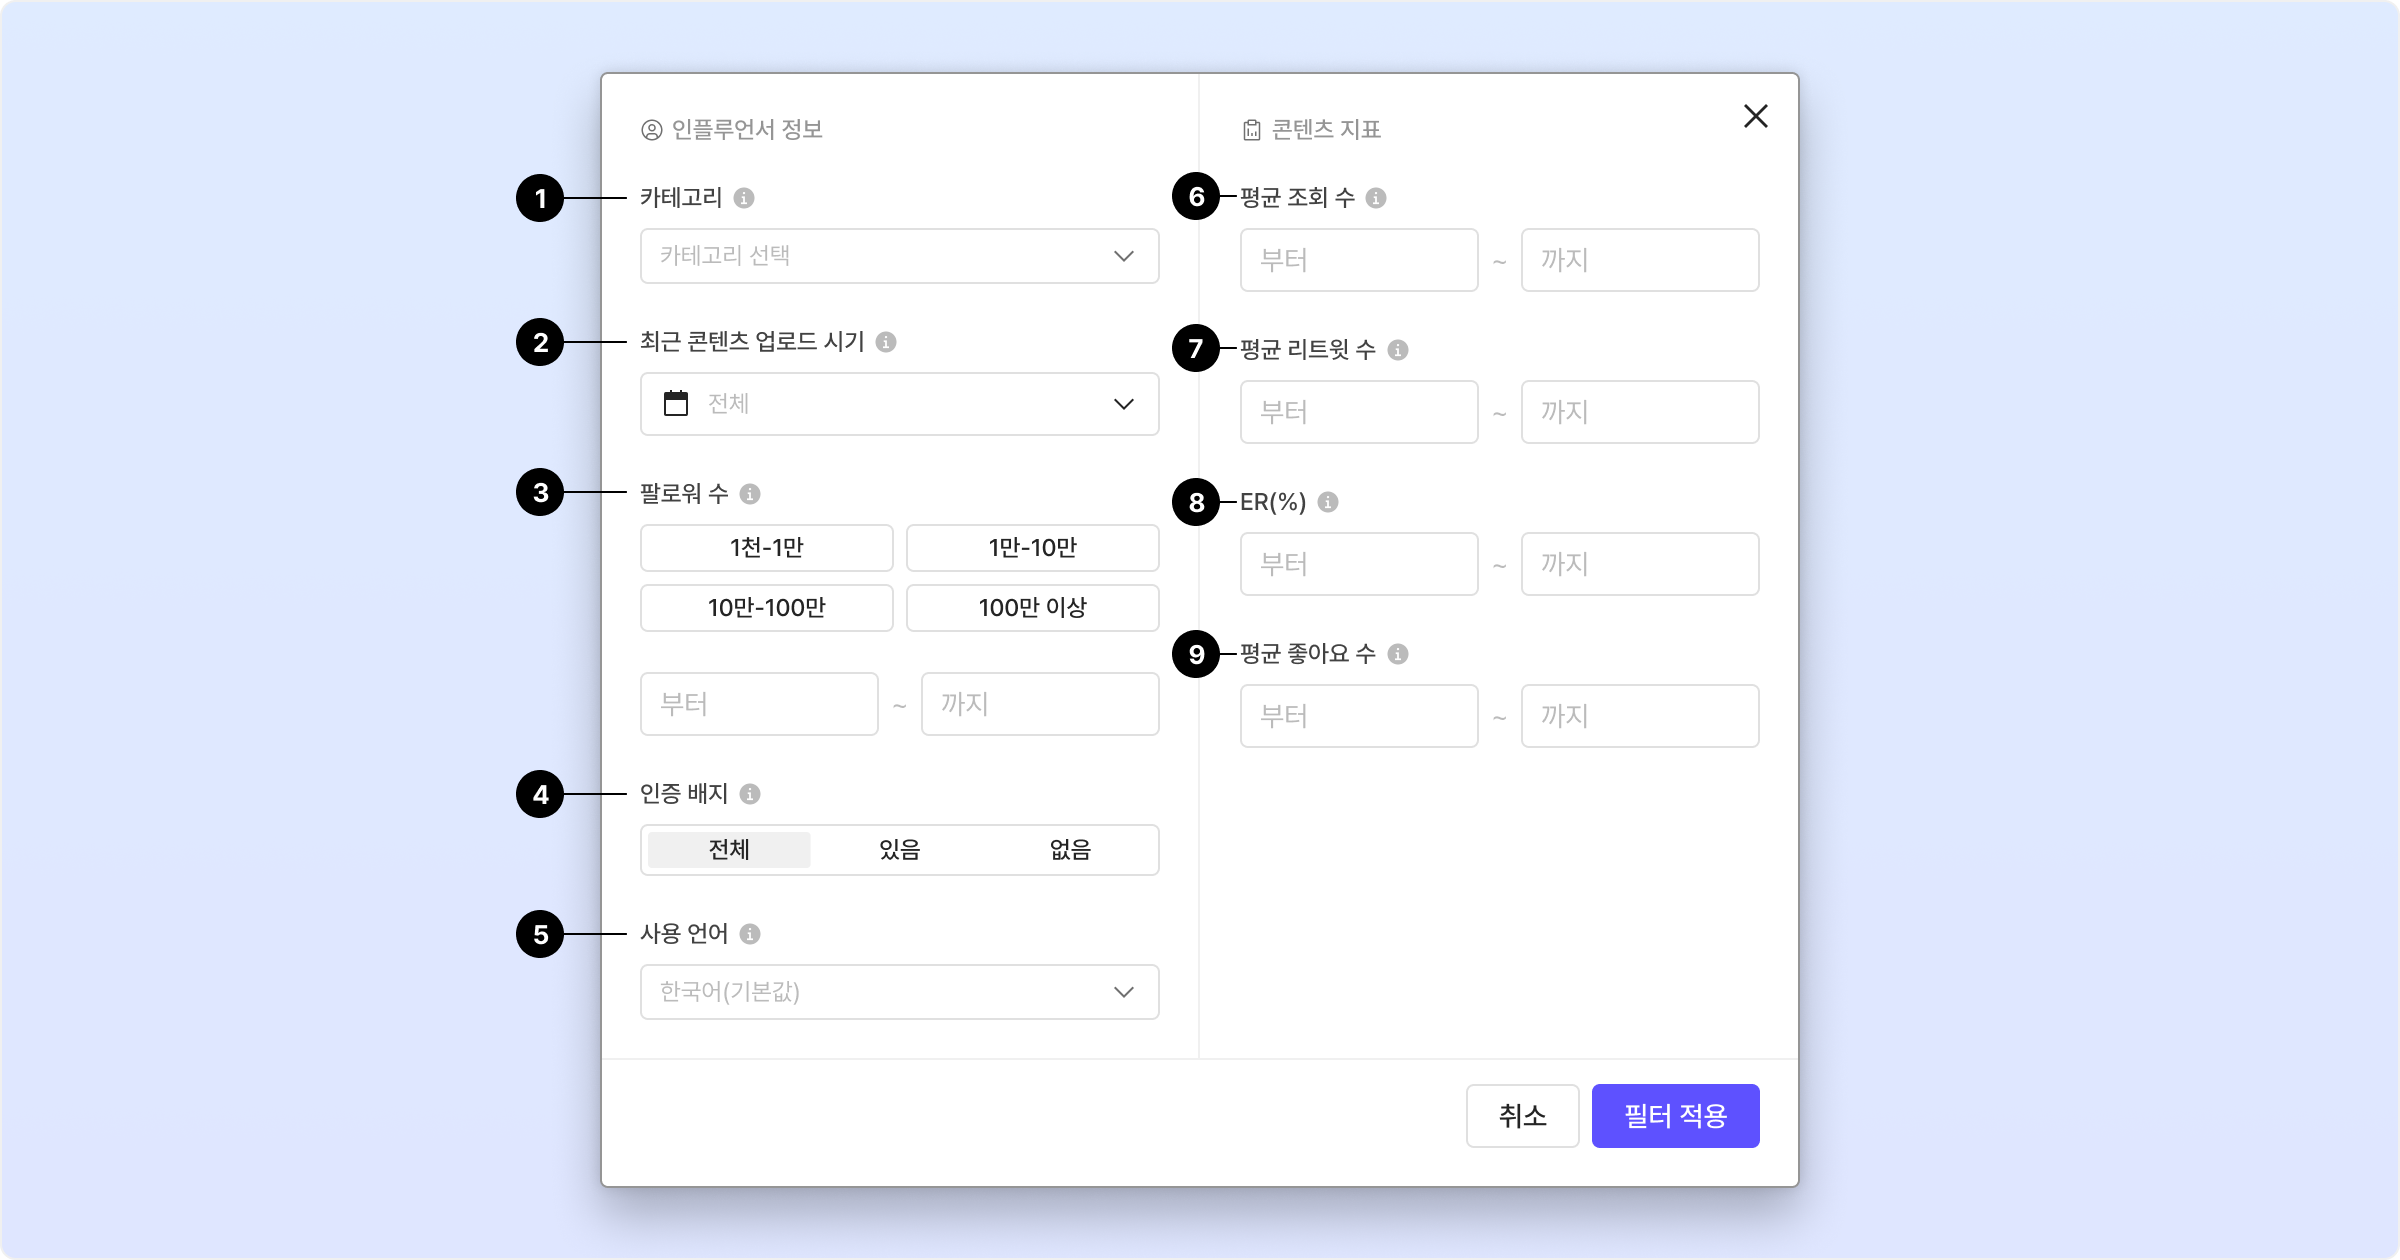2400x1260 pixels.
Task: Click the 부터 field under 평균 조회 수
Action: (1358, 260)
